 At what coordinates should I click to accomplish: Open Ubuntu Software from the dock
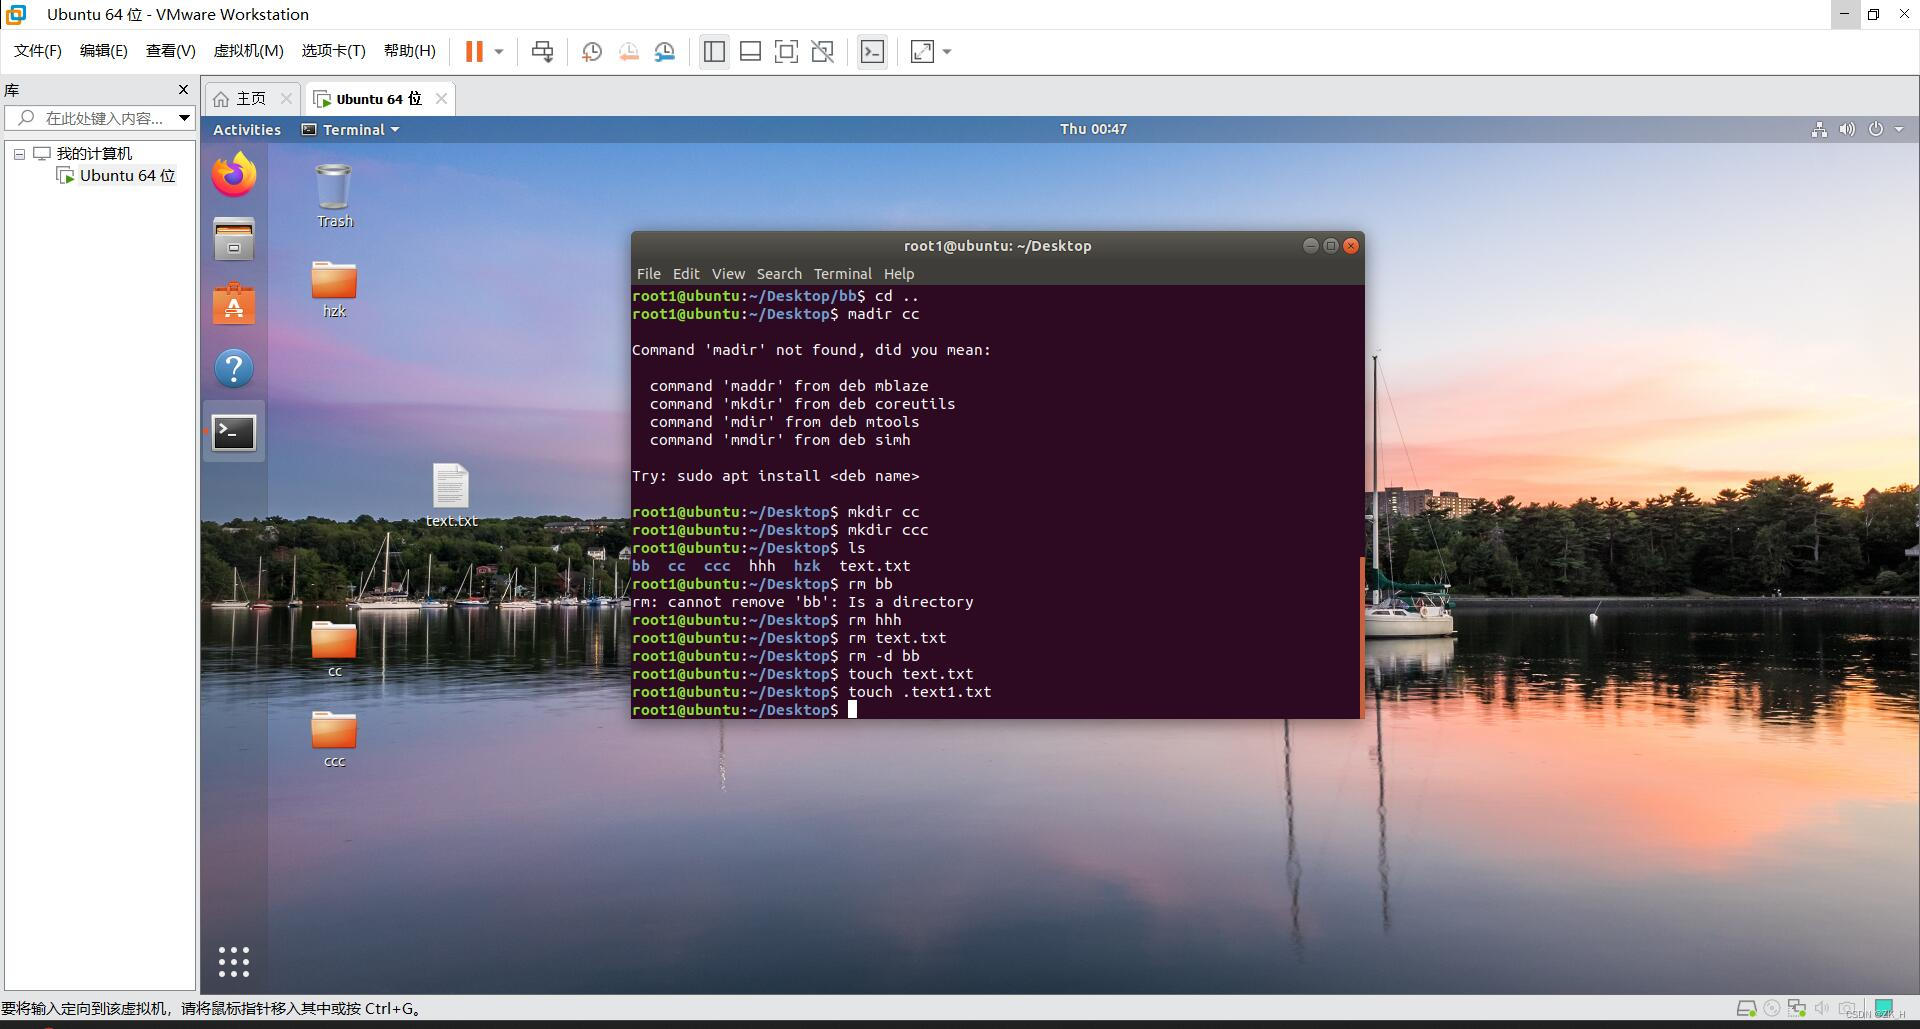234,303
